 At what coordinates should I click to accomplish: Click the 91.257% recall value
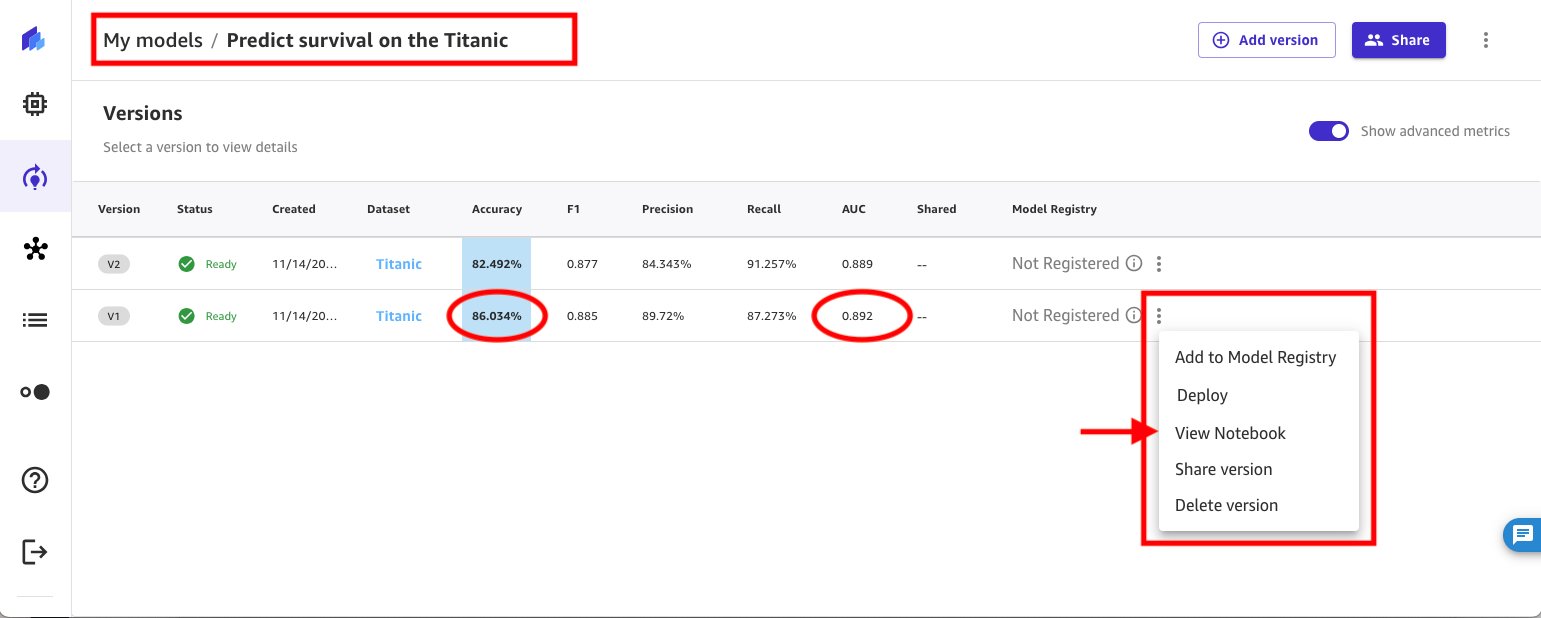pyautogui.click(x=772, y=264)
